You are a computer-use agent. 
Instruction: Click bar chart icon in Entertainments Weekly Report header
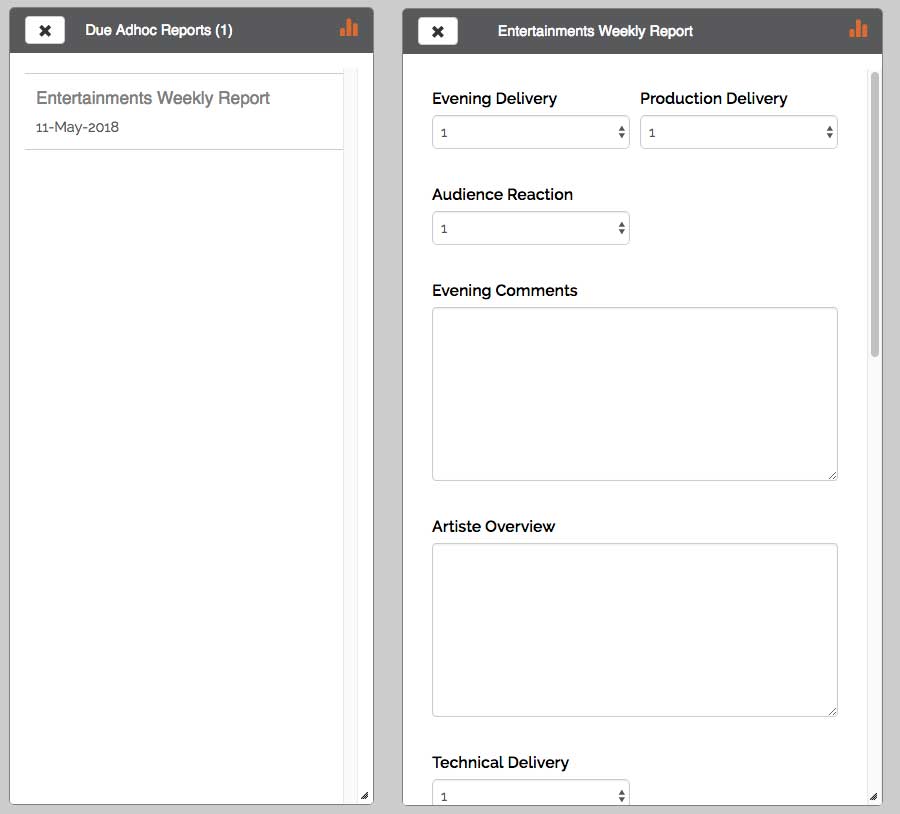(858, 28)
